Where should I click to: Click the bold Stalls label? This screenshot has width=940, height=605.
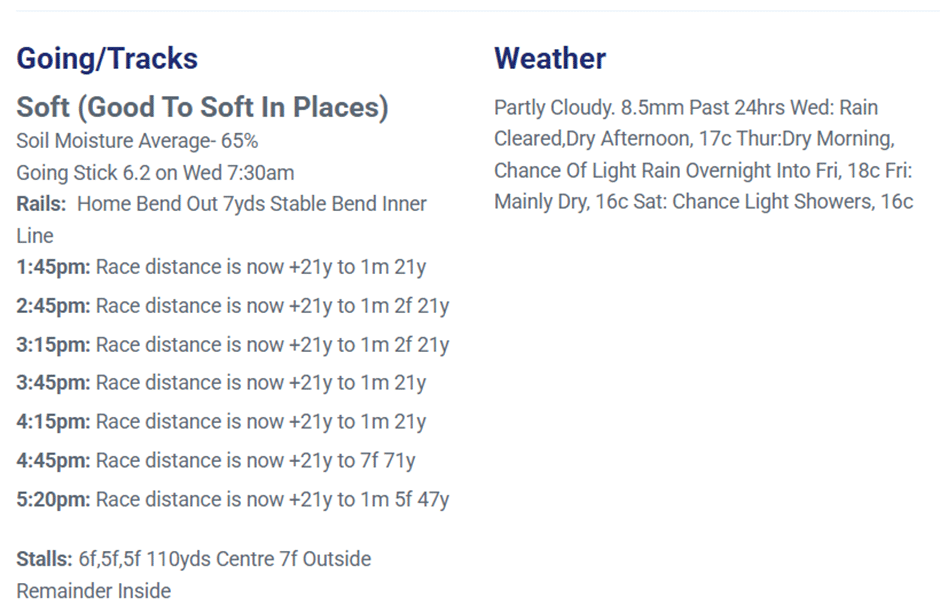44,558
